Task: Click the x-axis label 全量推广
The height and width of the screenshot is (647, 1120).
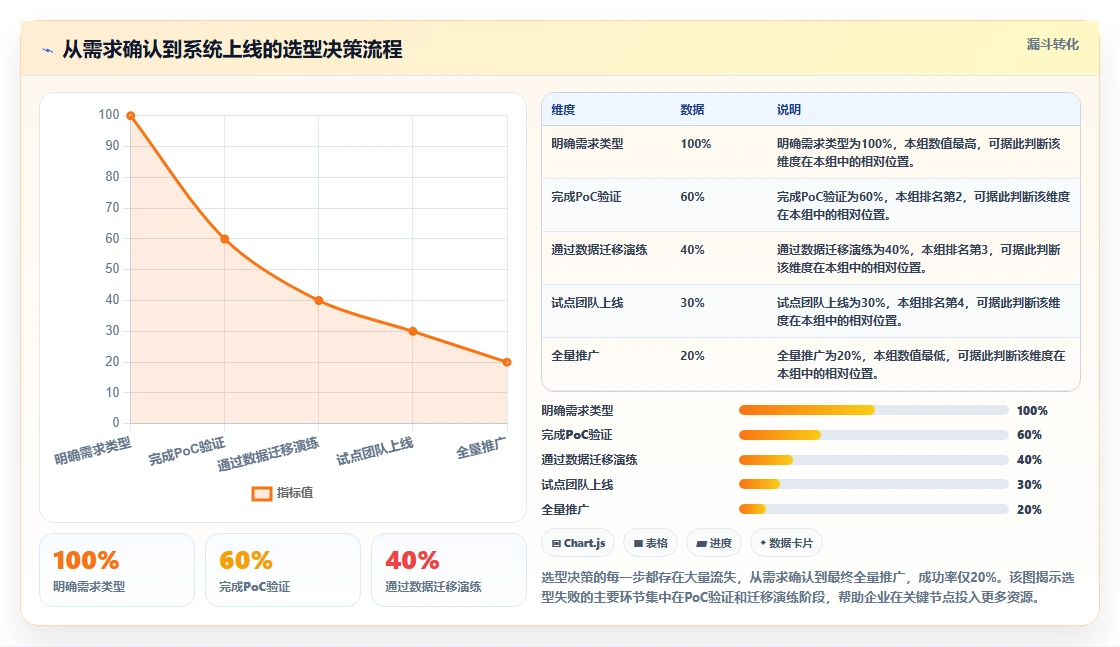Action: [x=481, y=448]
